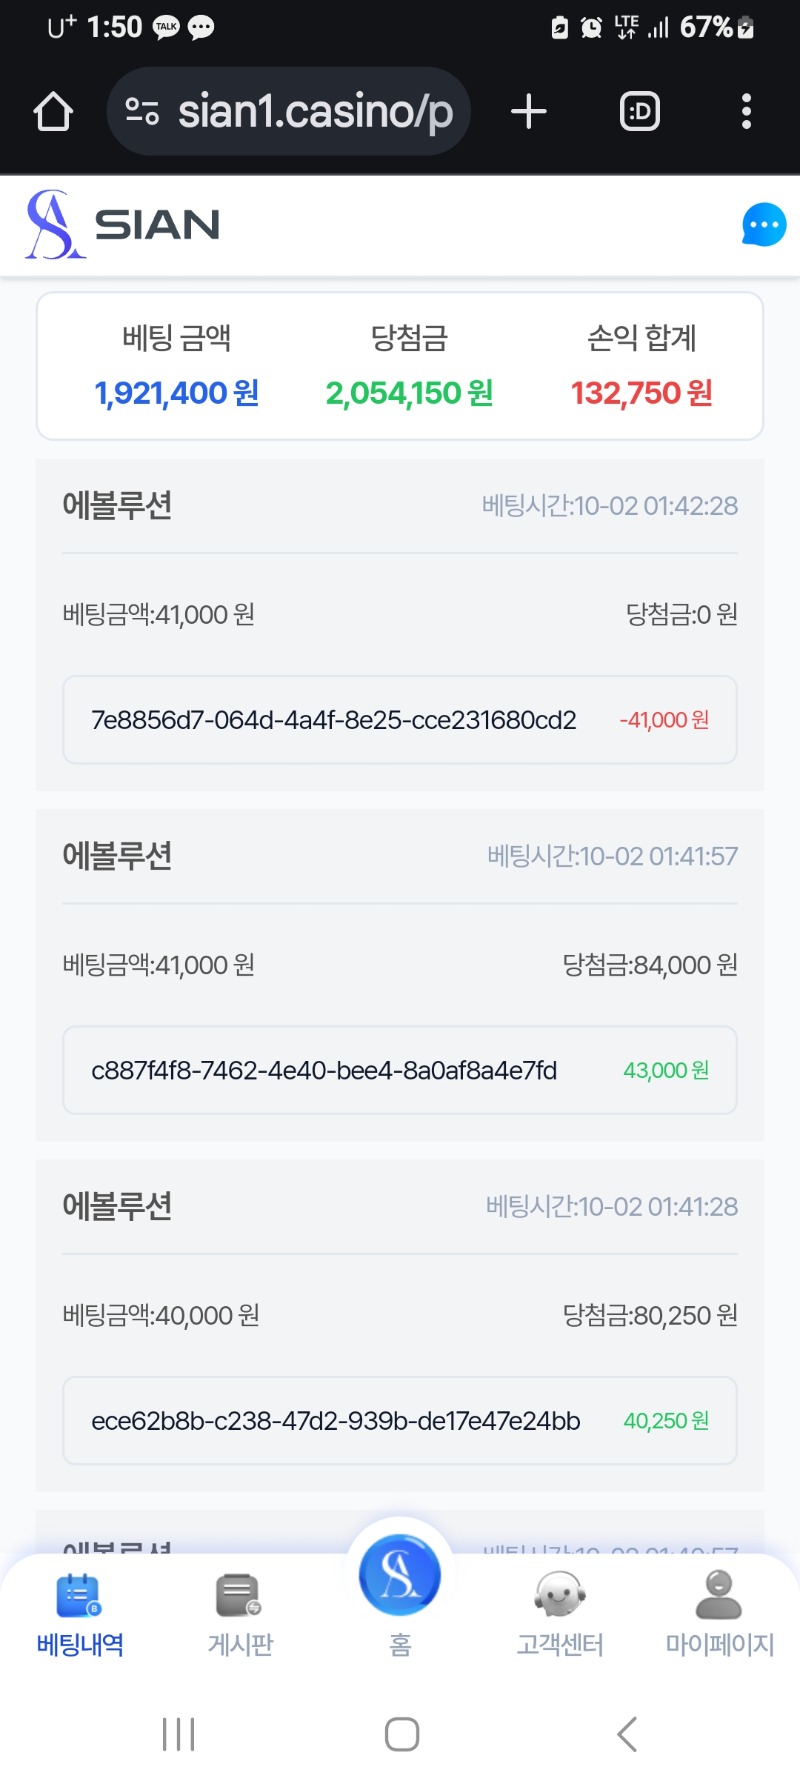The image size is (800, 1784).
Task: Tap the Android home navigation button
Action: [402, 1734]
